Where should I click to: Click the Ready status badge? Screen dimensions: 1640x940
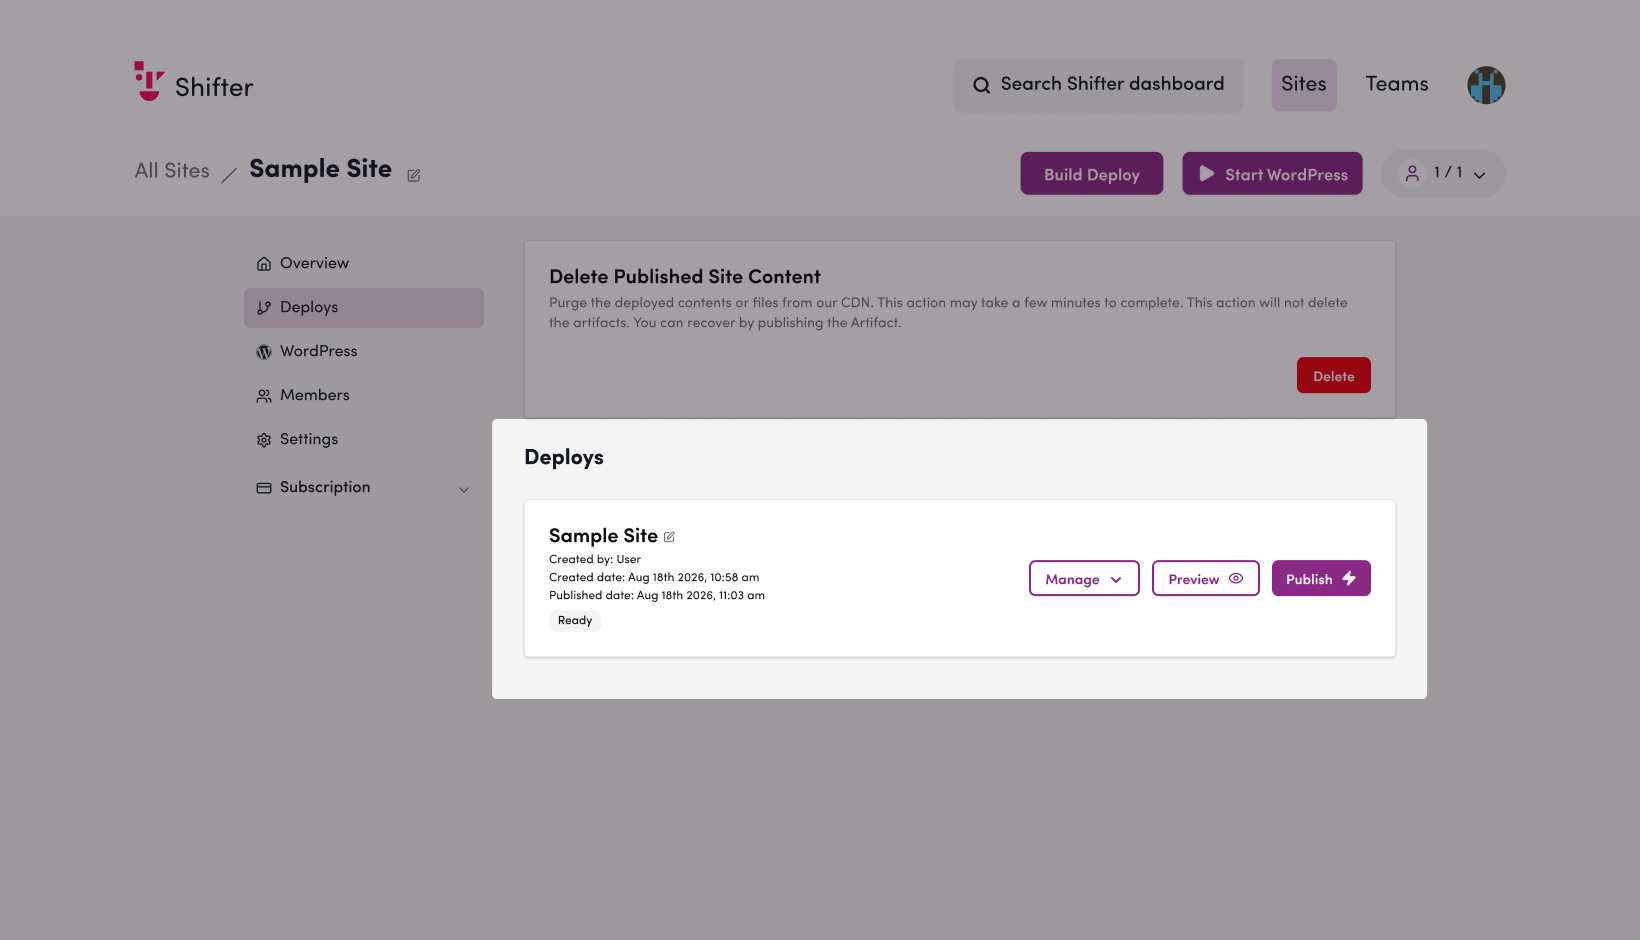(575, 621)
